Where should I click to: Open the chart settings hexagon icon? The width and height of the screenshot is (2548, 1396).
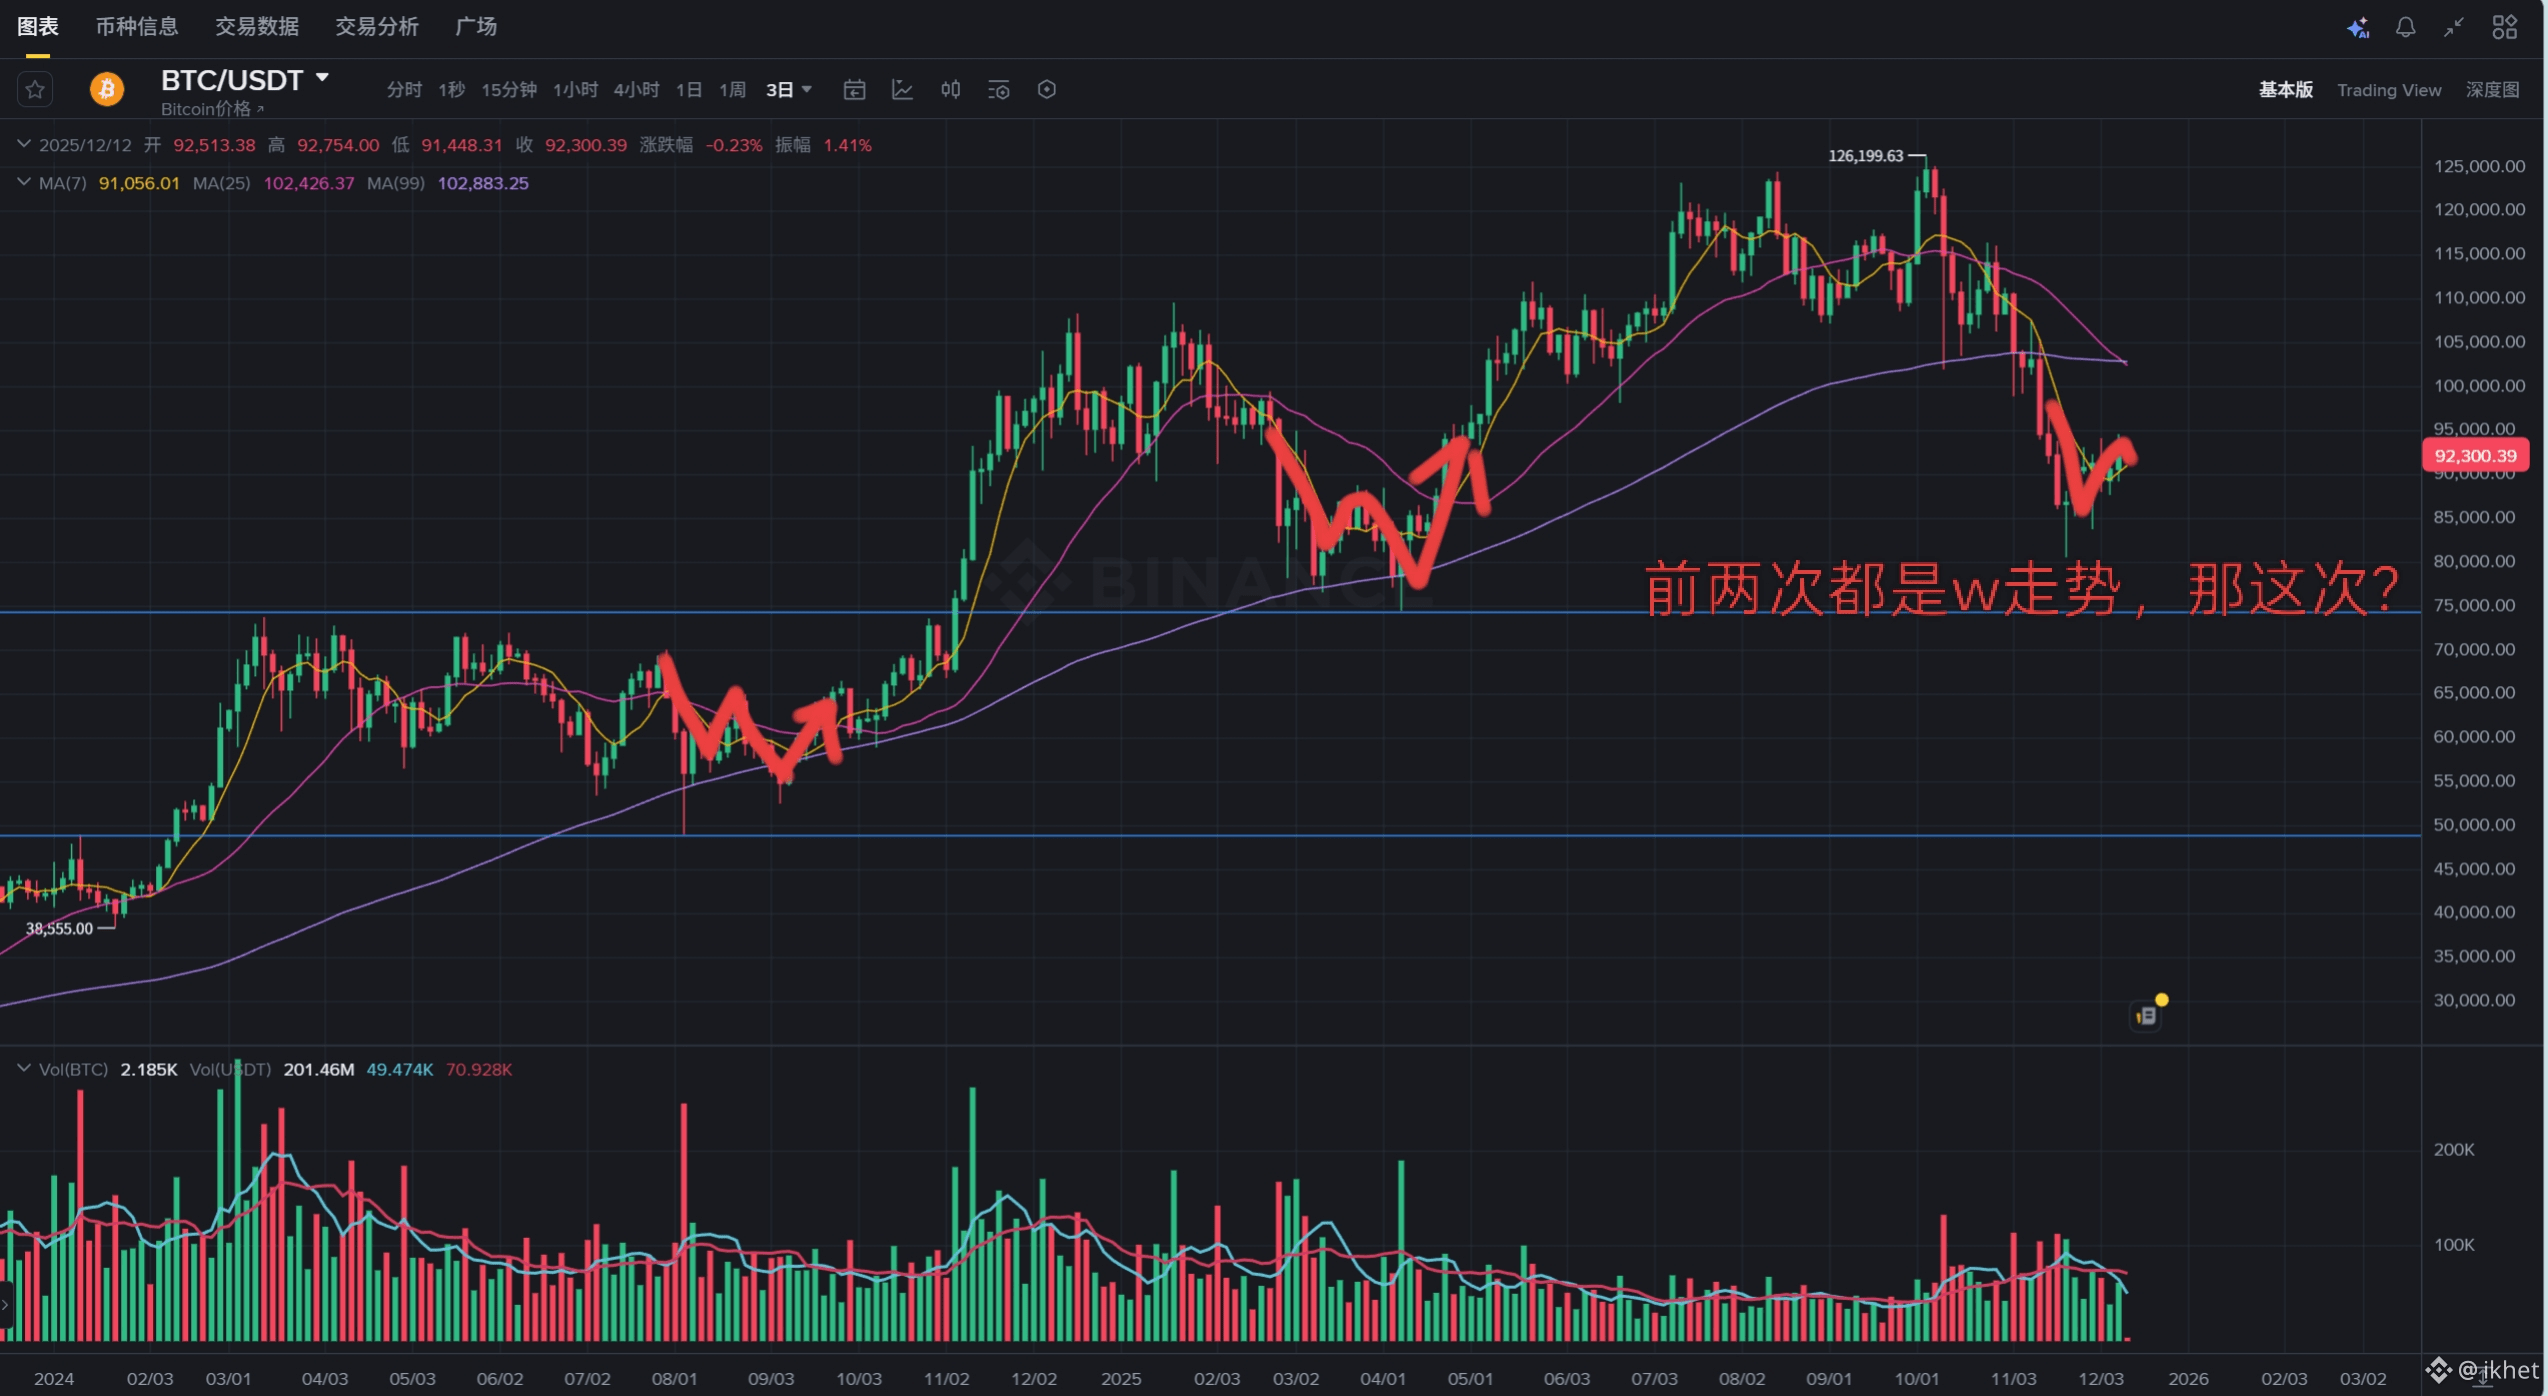click(1046, 90)
